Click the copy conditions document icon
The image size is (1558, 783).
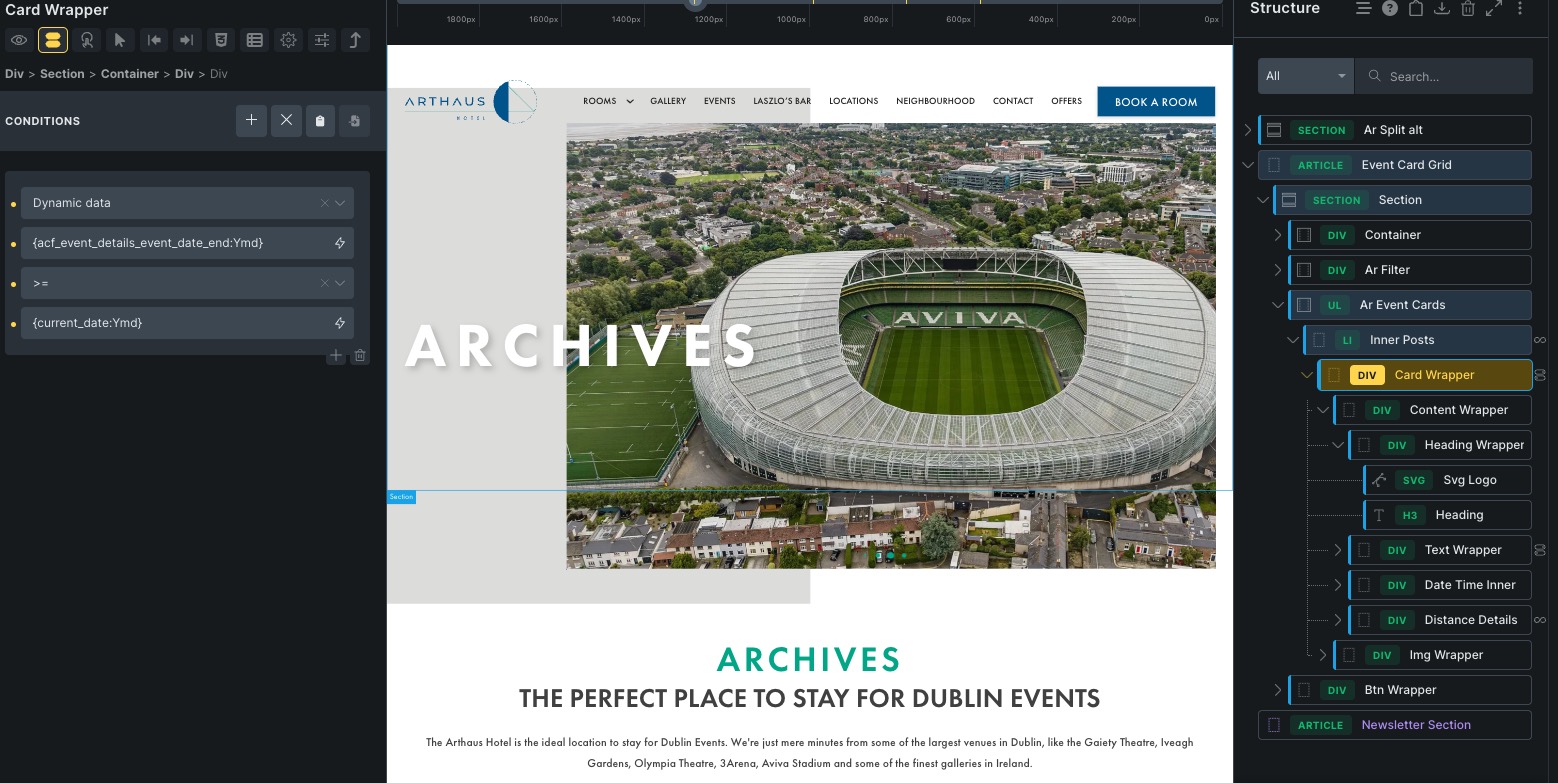(354, 121)
